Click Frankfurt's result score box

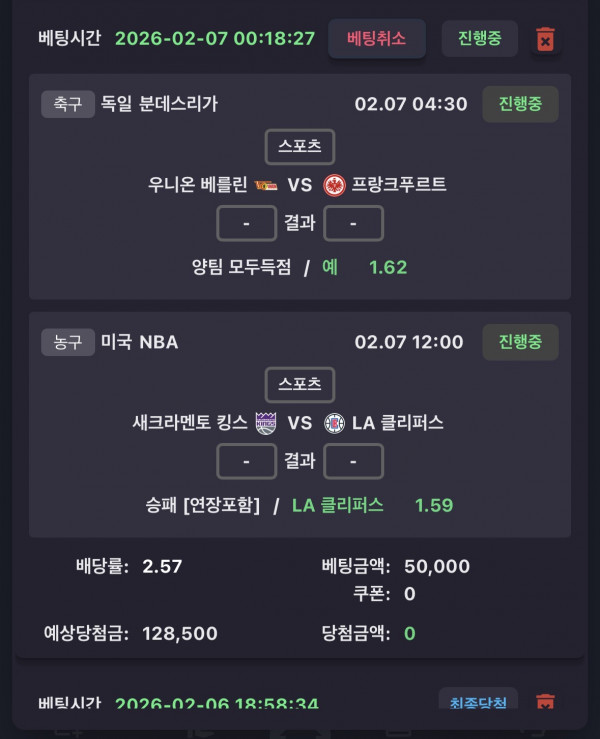click(x=353, y=223)
